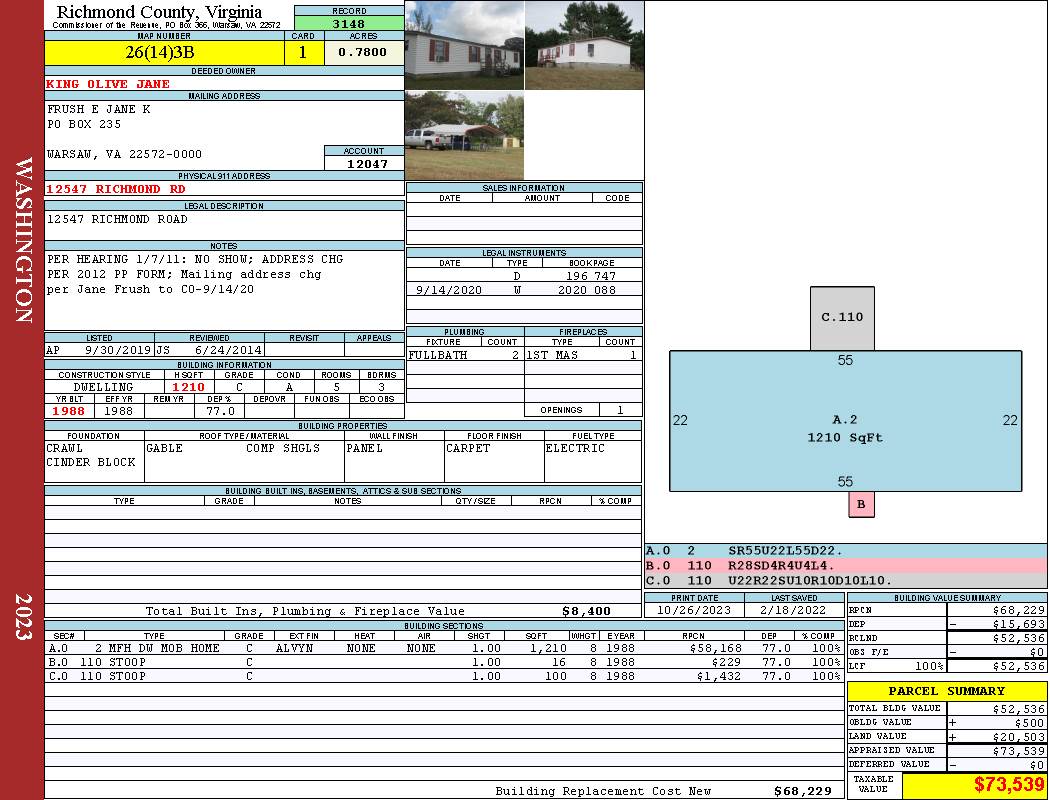This screenshot has height=800, width=1050.
Task: Click sketch code R28SD4R4U4L4
Action: 781,566
